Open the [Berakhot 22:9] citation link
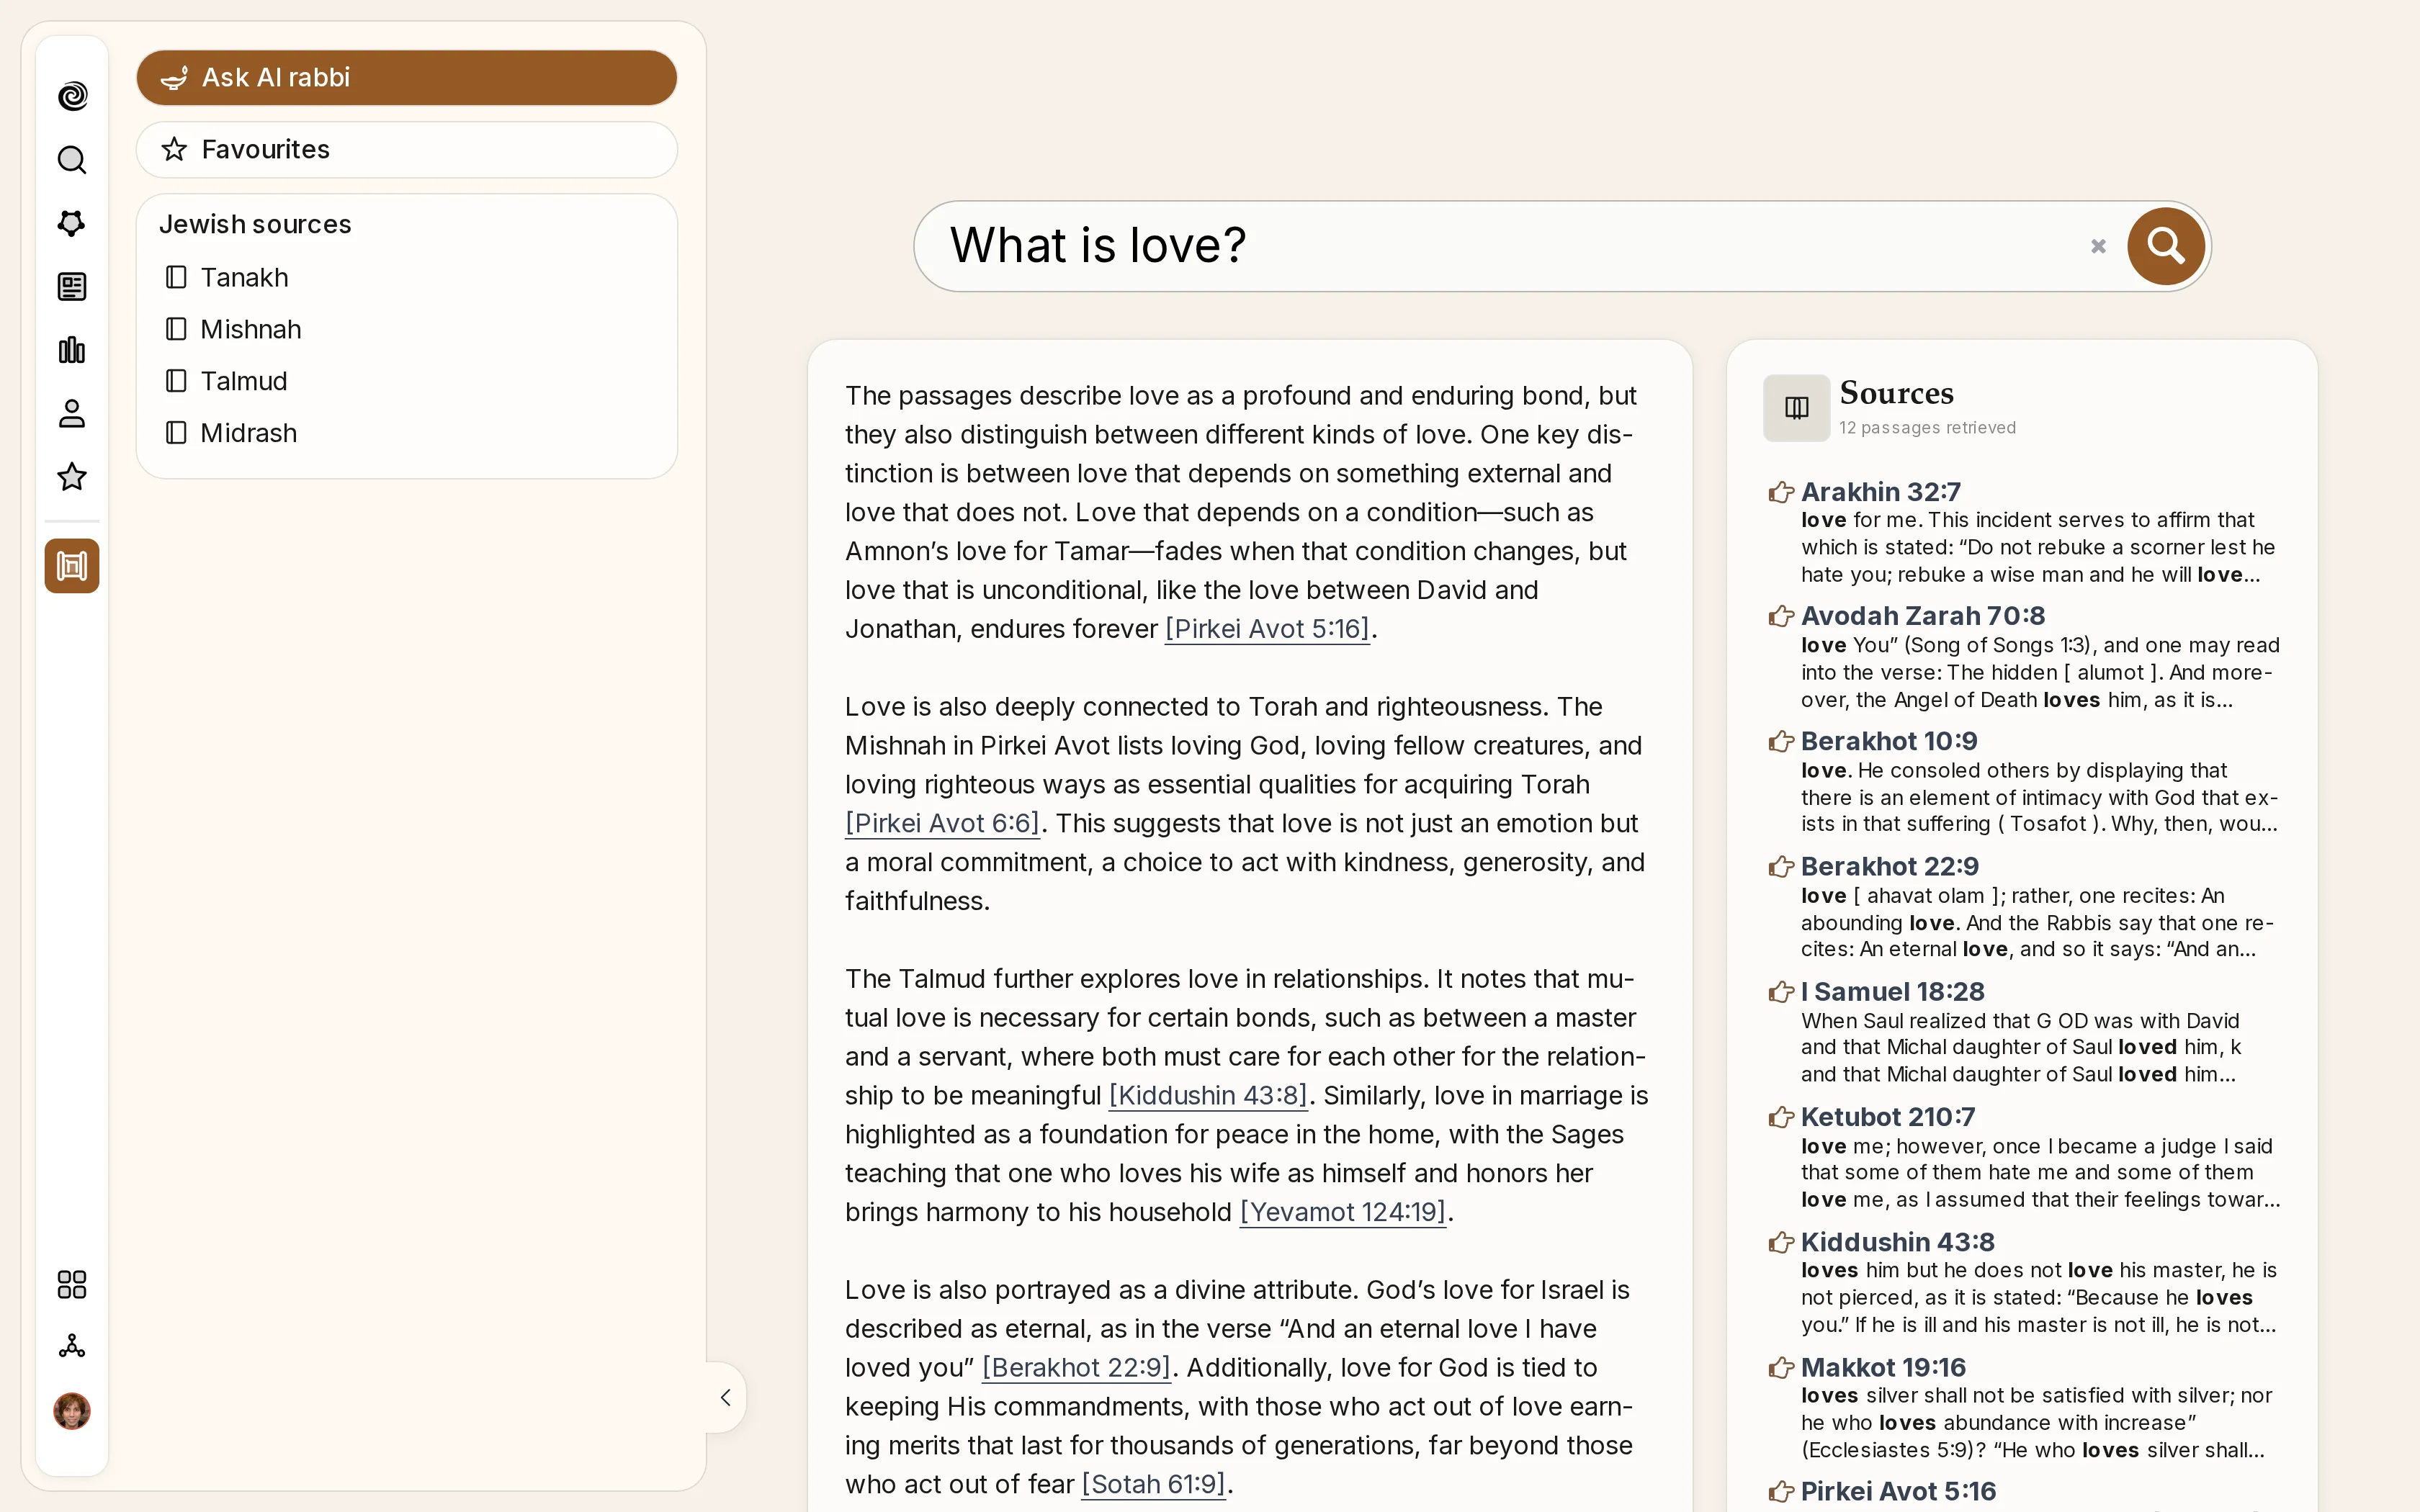 click(x=1076, y=1367)
